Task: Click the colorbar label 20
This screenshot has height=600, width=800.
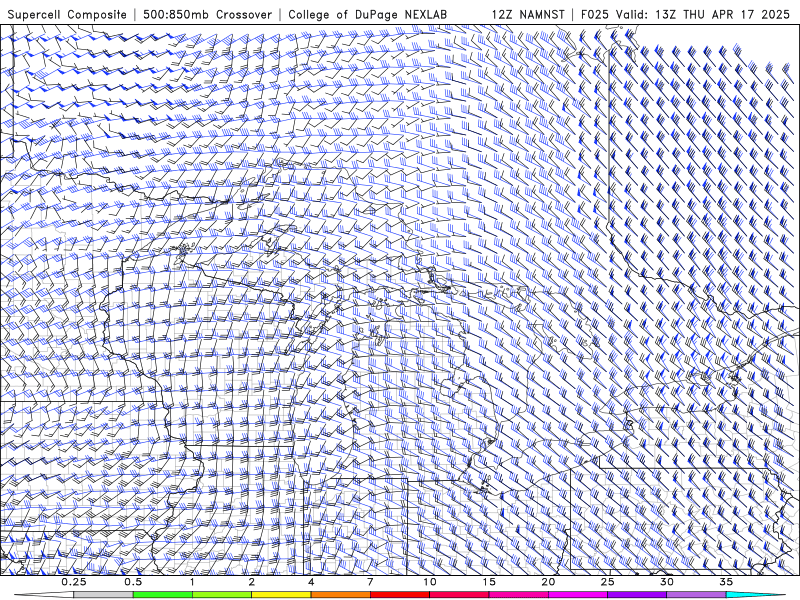Action: [x=548, y=582]
